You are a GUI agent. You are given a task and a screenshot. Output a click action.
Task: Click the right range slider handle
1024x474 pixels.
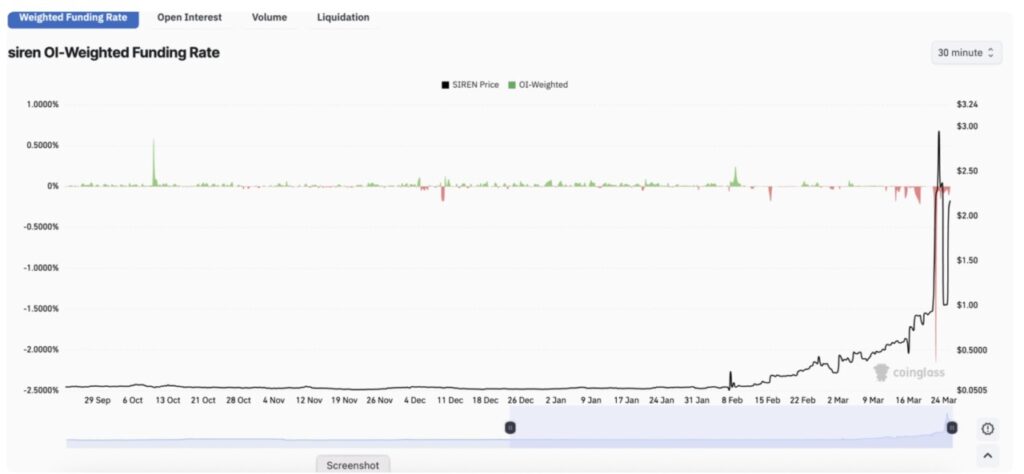click(x=951, y=428)
